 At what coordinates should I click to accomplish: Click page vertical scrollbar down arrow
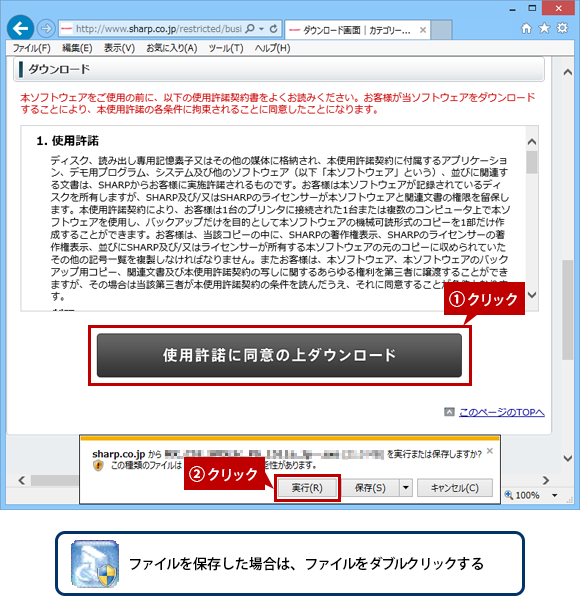(x=568, y=458)
